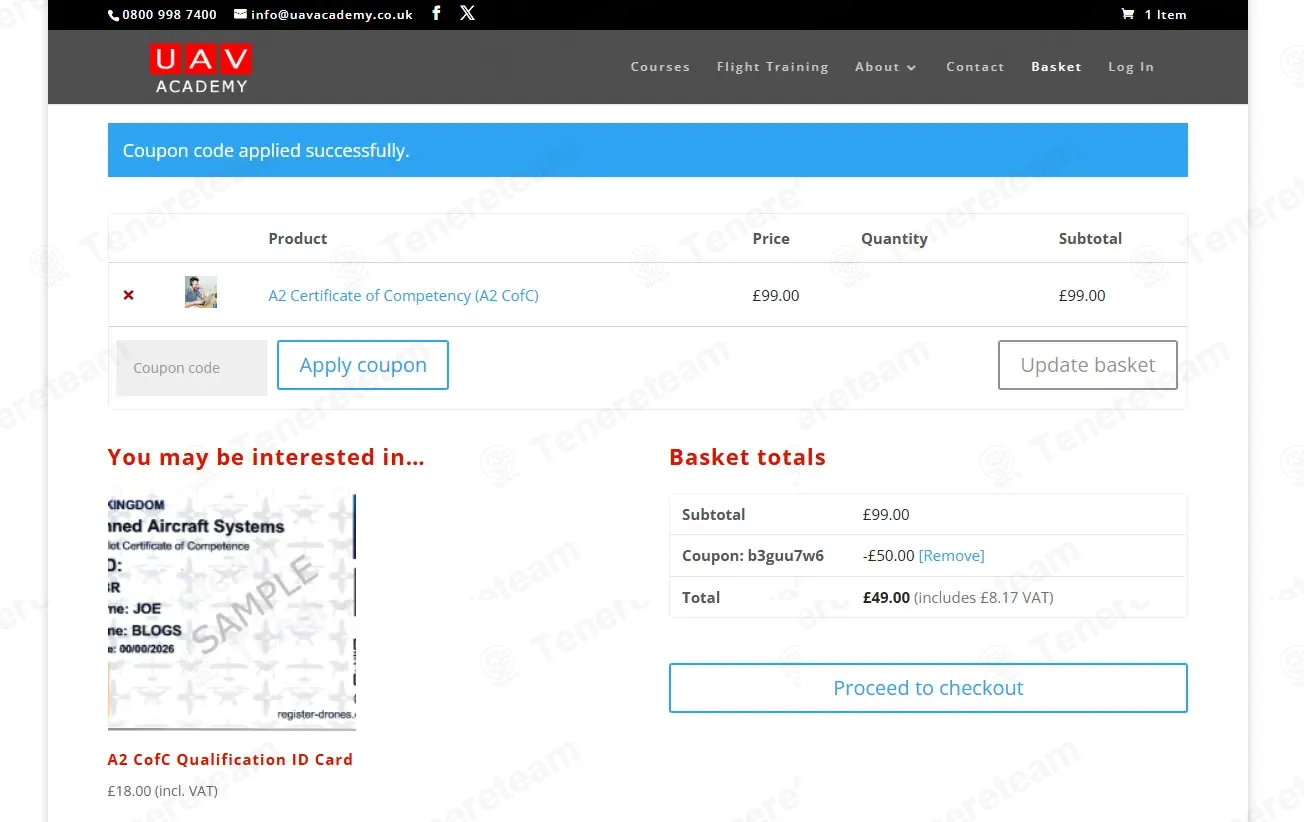Click the '-£50.00' coupon discount value
The image size is (1304, 822).
click(x=888, y=556)
